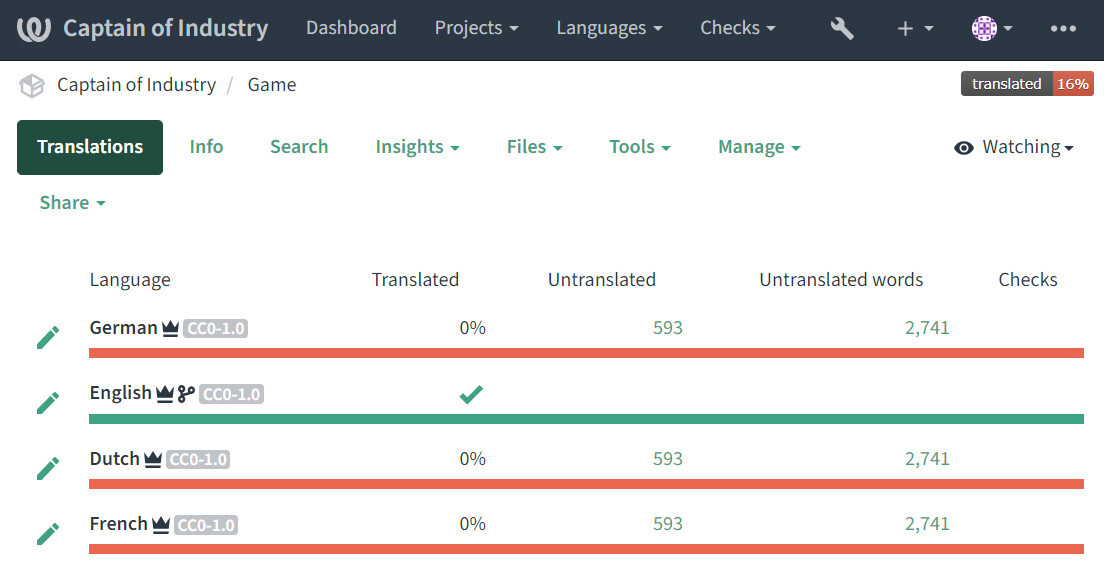The height and width of the screenshot is (564, 1104).
Task: Sort by the Checks column header
Action: [x=1028, y=280]
